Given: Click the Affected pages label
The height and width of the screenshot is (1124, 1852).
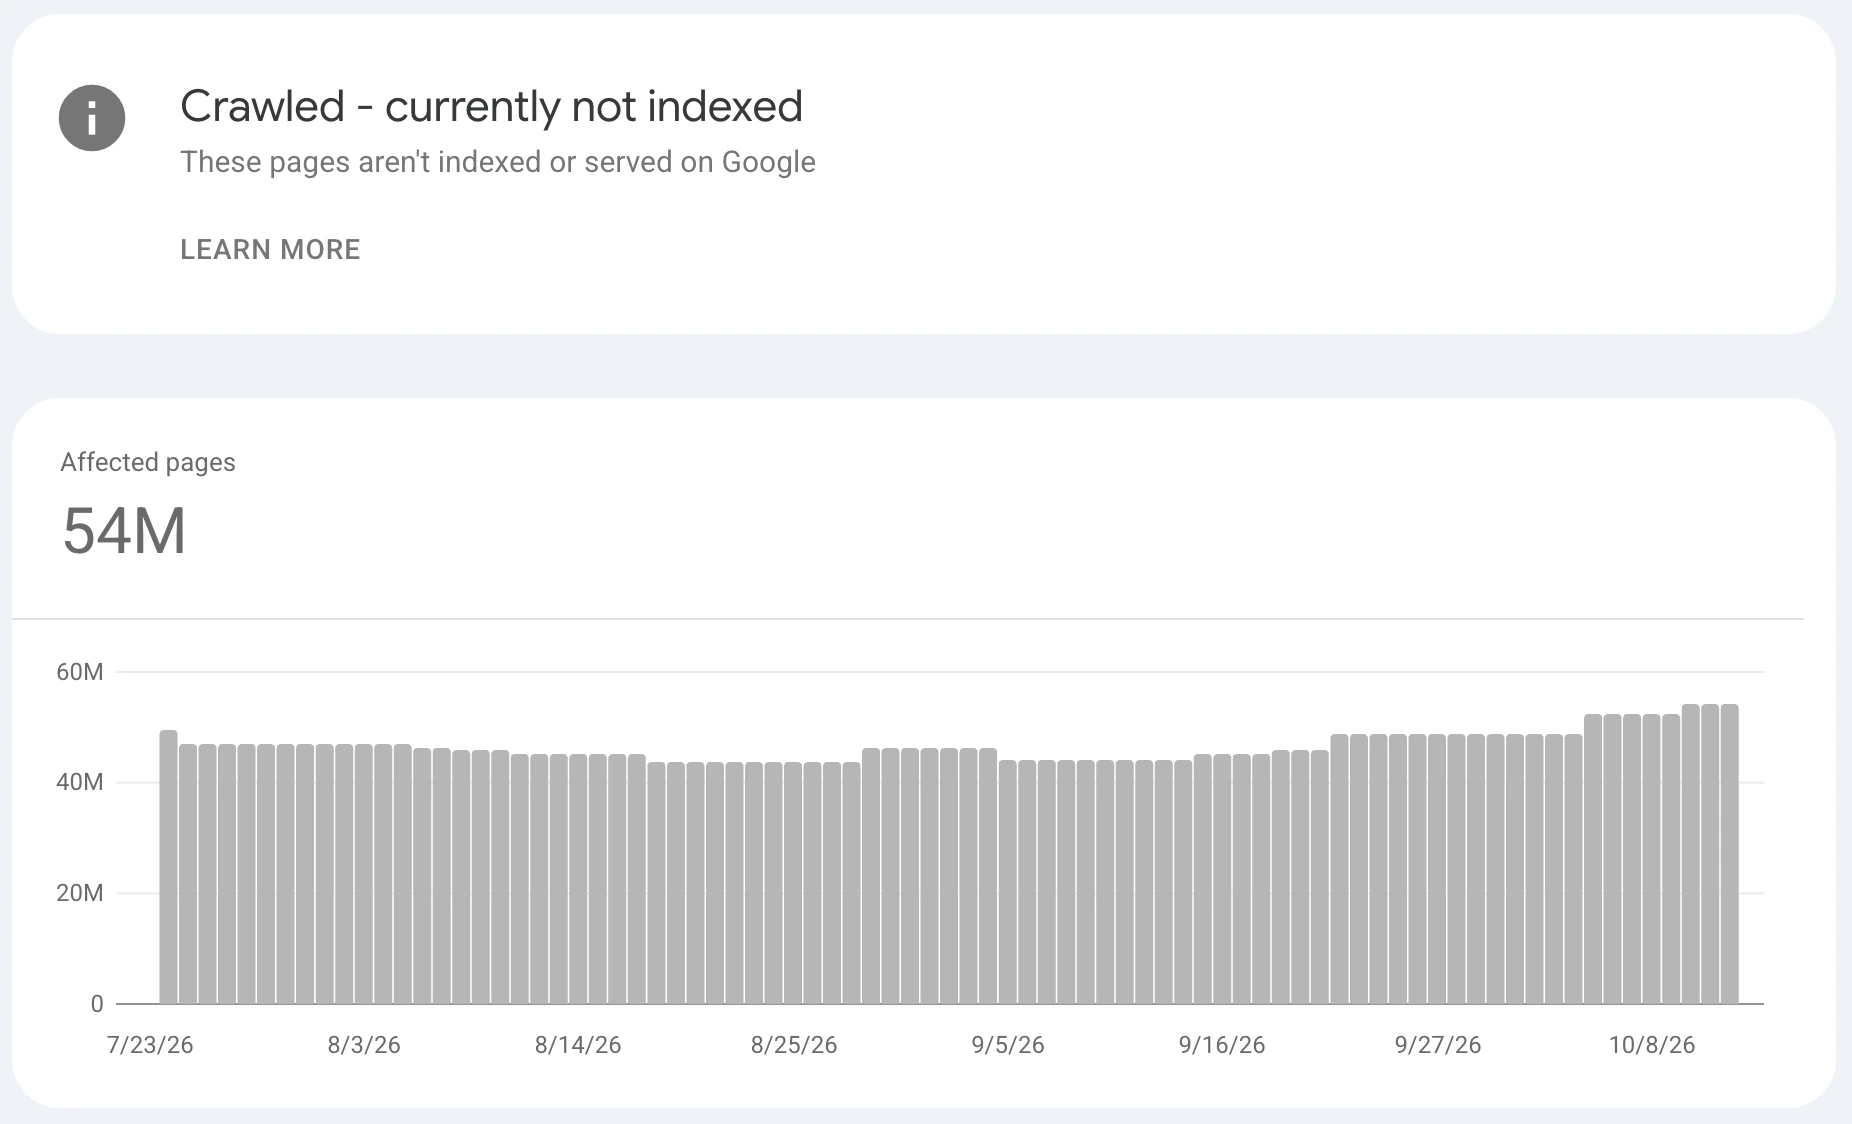Looking at the screenshot, I should point(148,462).
